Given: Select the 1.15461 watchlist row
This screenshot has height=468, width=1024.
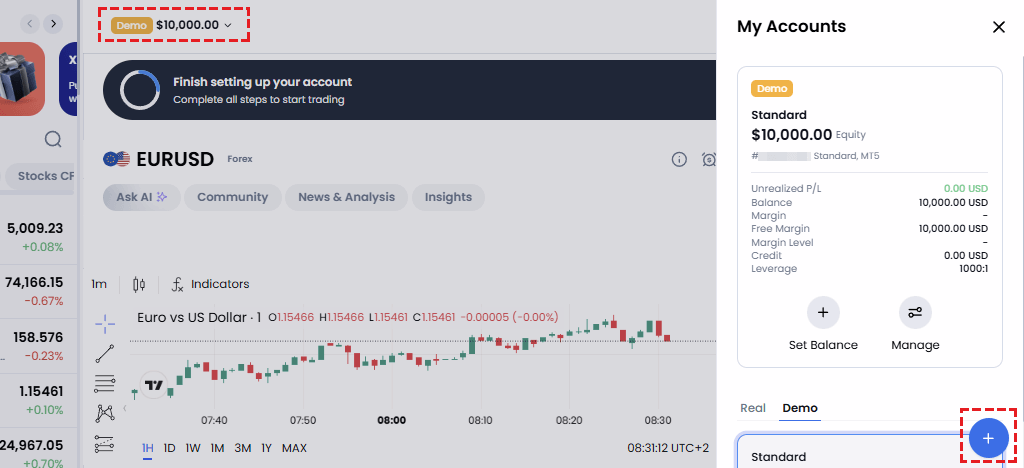Looking at the screenshot, I should [39, 400].
